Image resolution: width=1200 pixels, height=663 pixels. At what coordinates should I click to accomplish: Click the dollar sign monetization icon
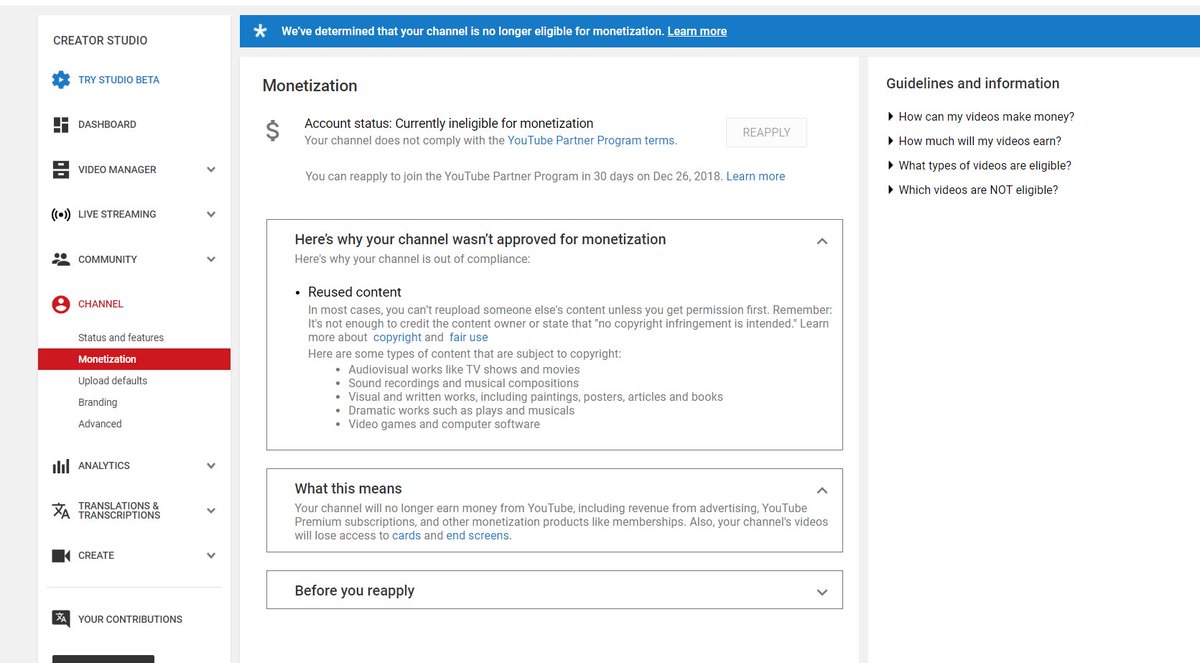point(273,132)
